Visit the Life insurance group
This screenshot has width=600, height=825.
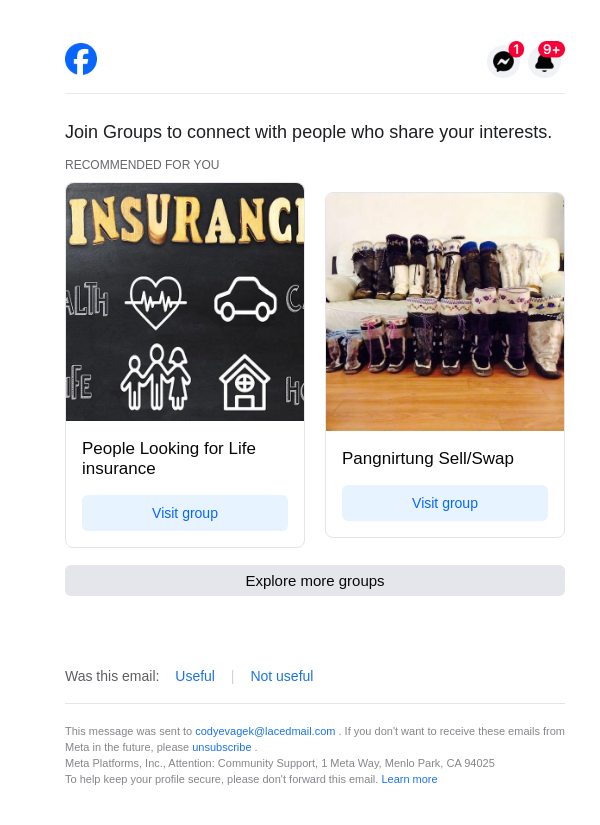pyautogui.click(x=185, y=513)
